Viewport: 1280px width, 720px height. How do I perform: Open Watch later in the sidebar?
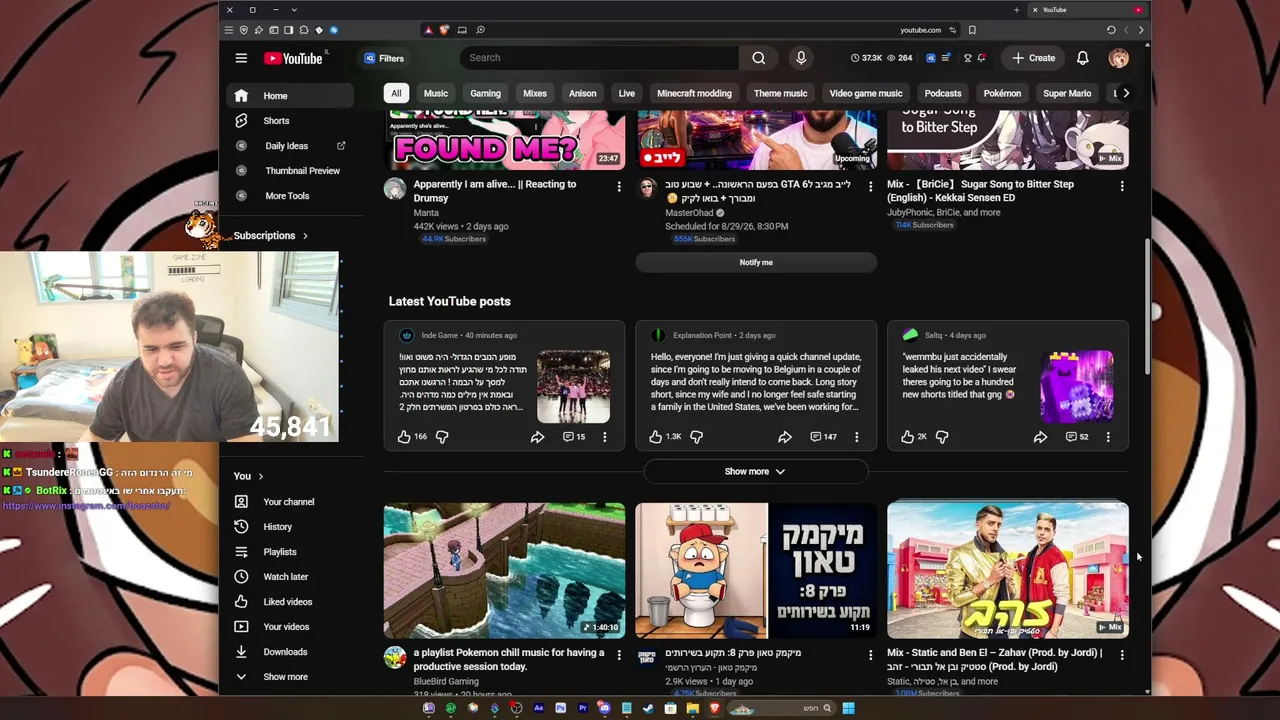point(290,577)
